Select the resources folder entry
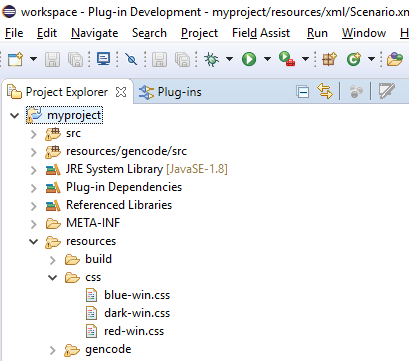This screenshot has width=409, height=361. click(x=91, y=241)
